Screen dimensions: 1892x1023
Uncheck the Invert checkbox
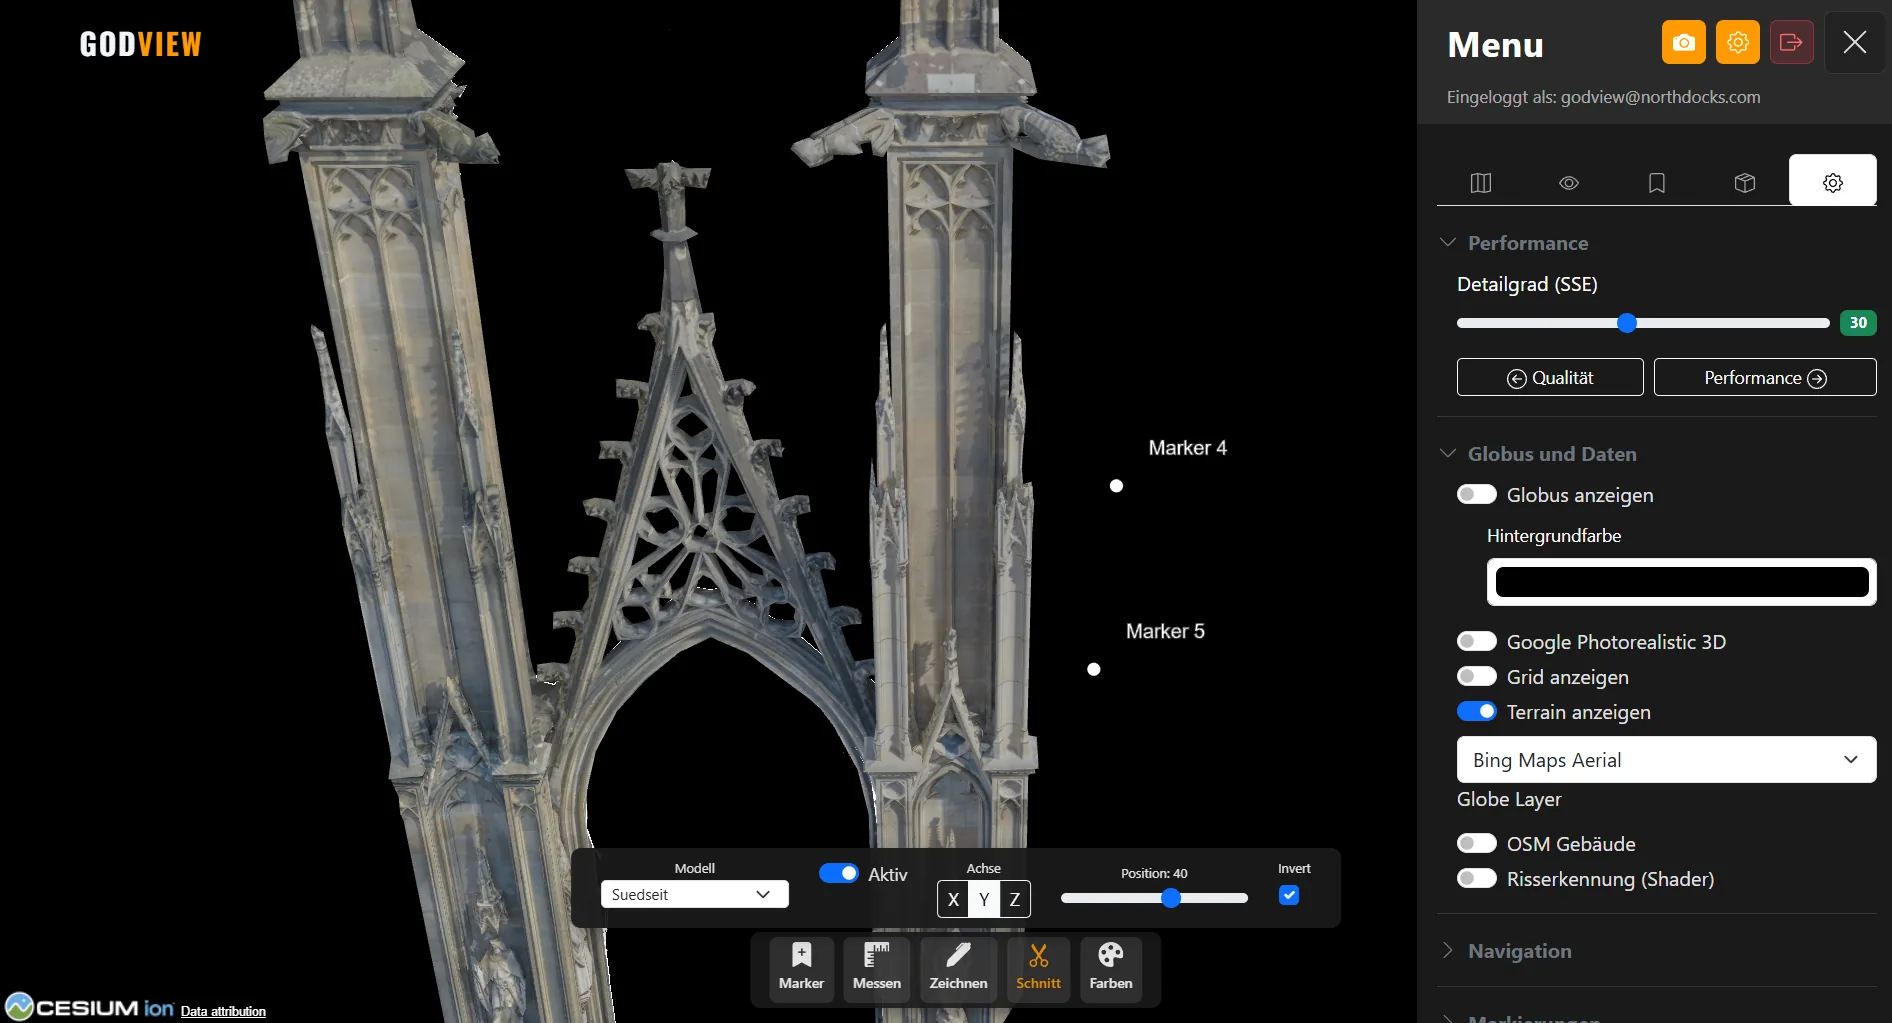[1288, 896]
